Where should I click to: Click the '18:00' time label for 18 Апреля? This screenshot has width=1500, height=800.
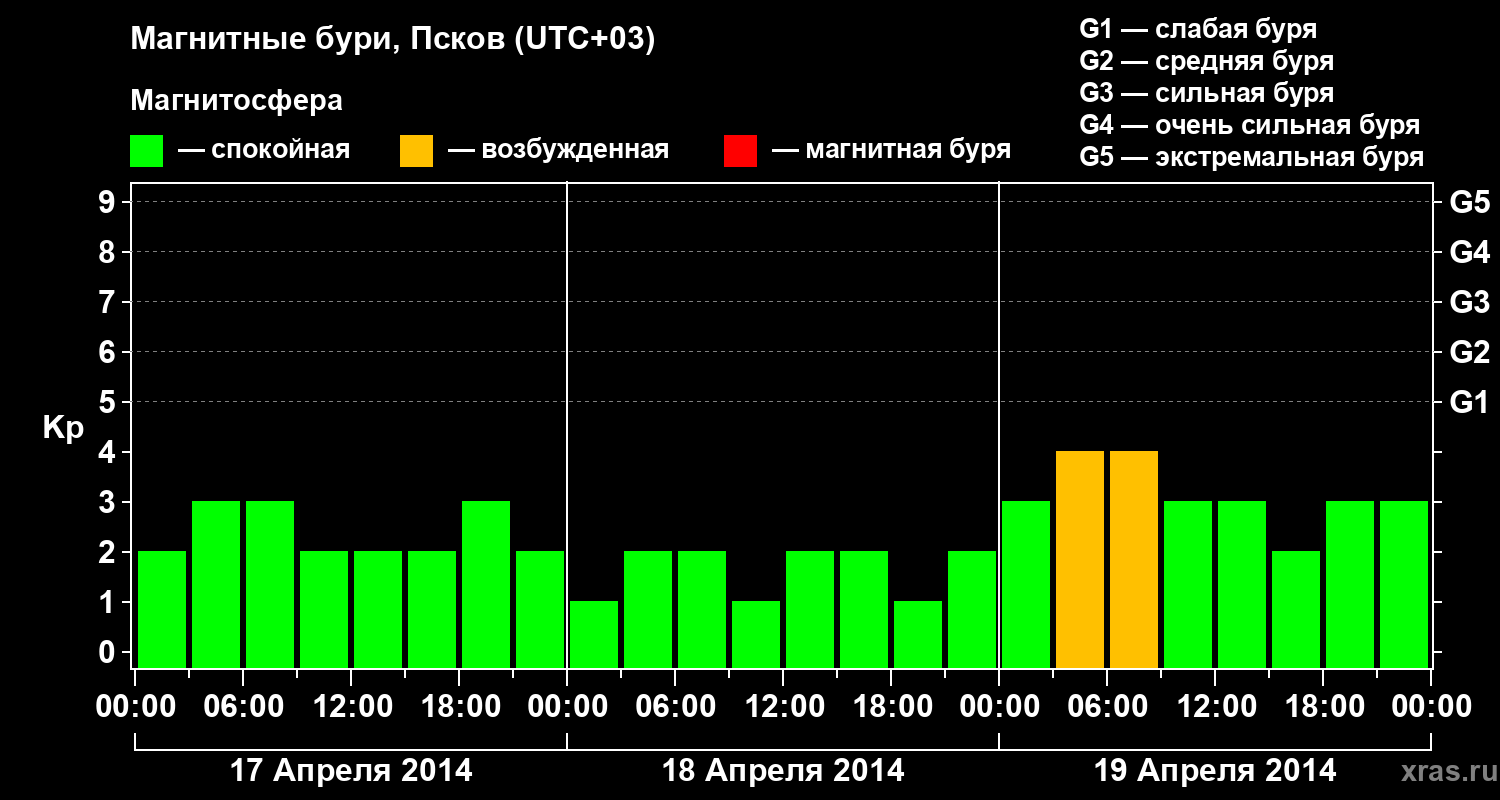[891, 706]
